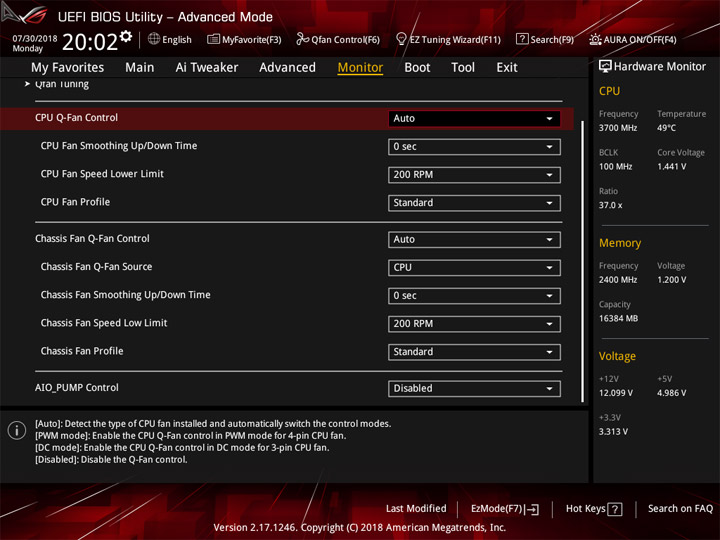Open AIO_PUMP Control dropdown

(x=474, y=388)
